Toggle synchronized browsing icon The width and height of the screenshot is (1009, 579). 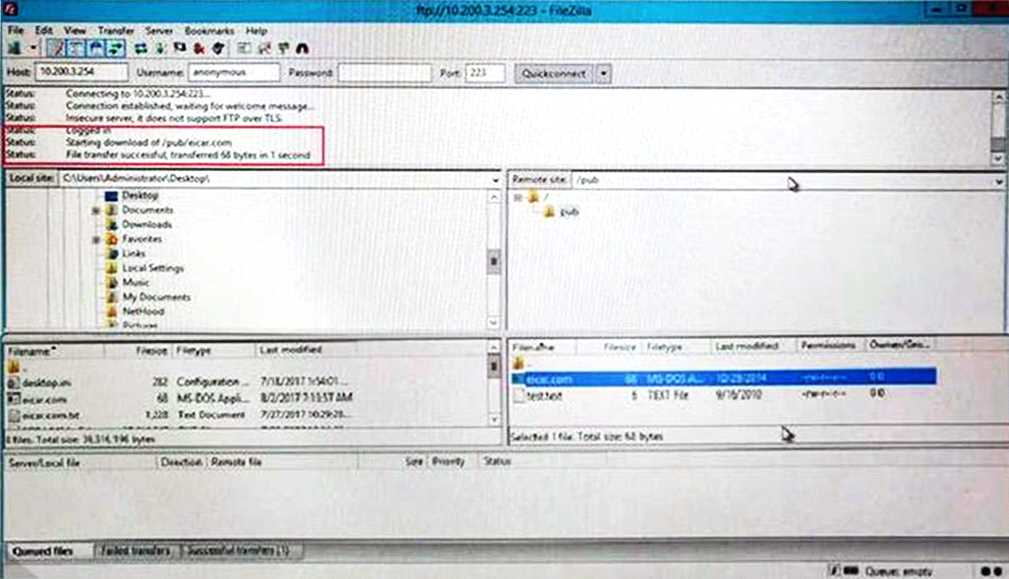[283, 48]
